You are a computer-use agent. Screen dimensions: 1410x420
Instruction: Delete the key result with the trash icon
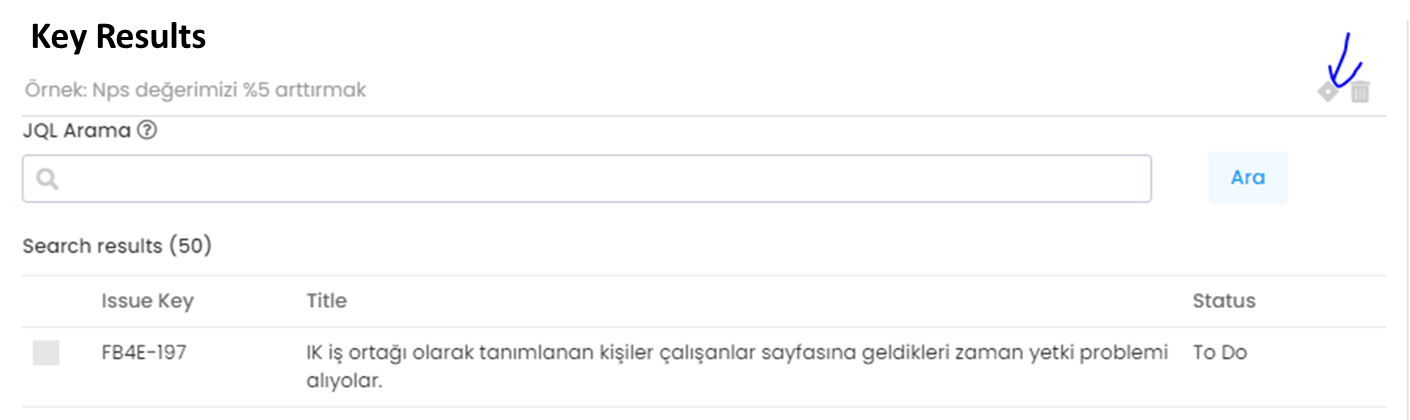click(1360, 92)
